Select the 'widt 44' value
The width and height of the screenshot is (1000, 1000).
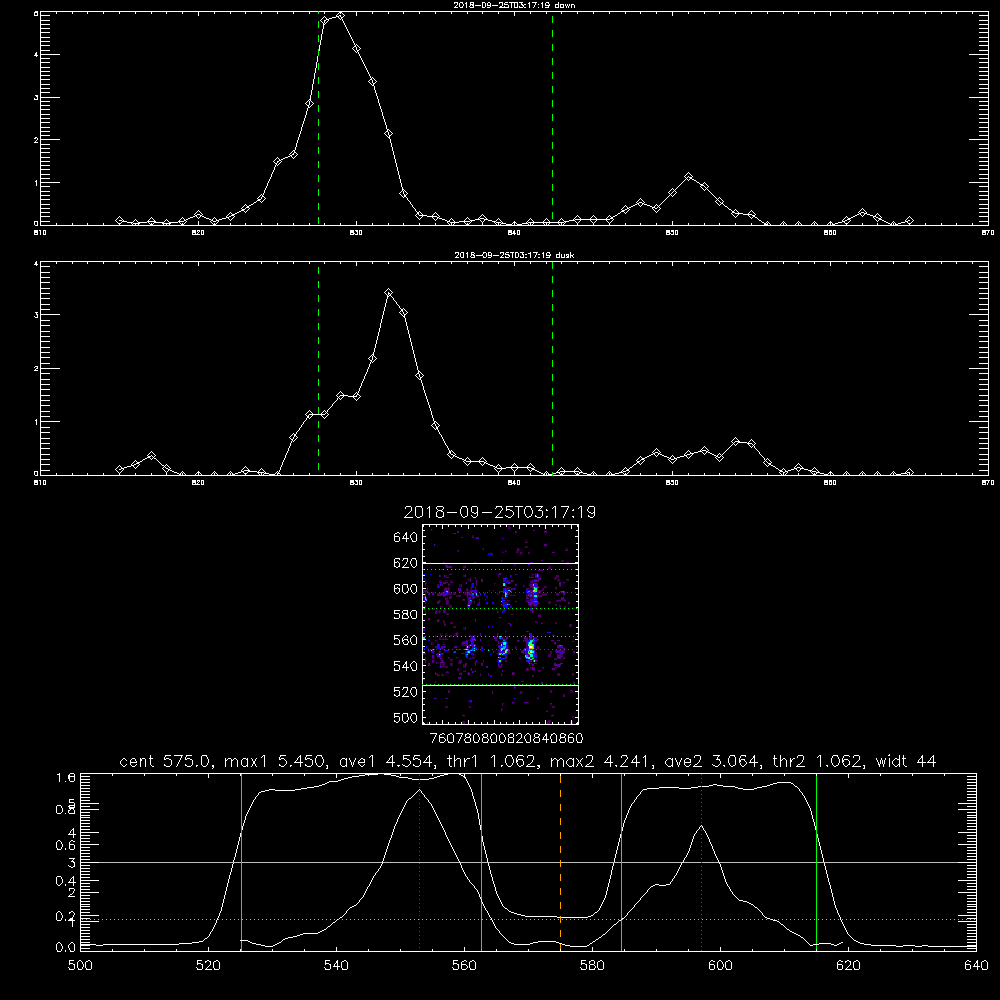coord(906,761)
